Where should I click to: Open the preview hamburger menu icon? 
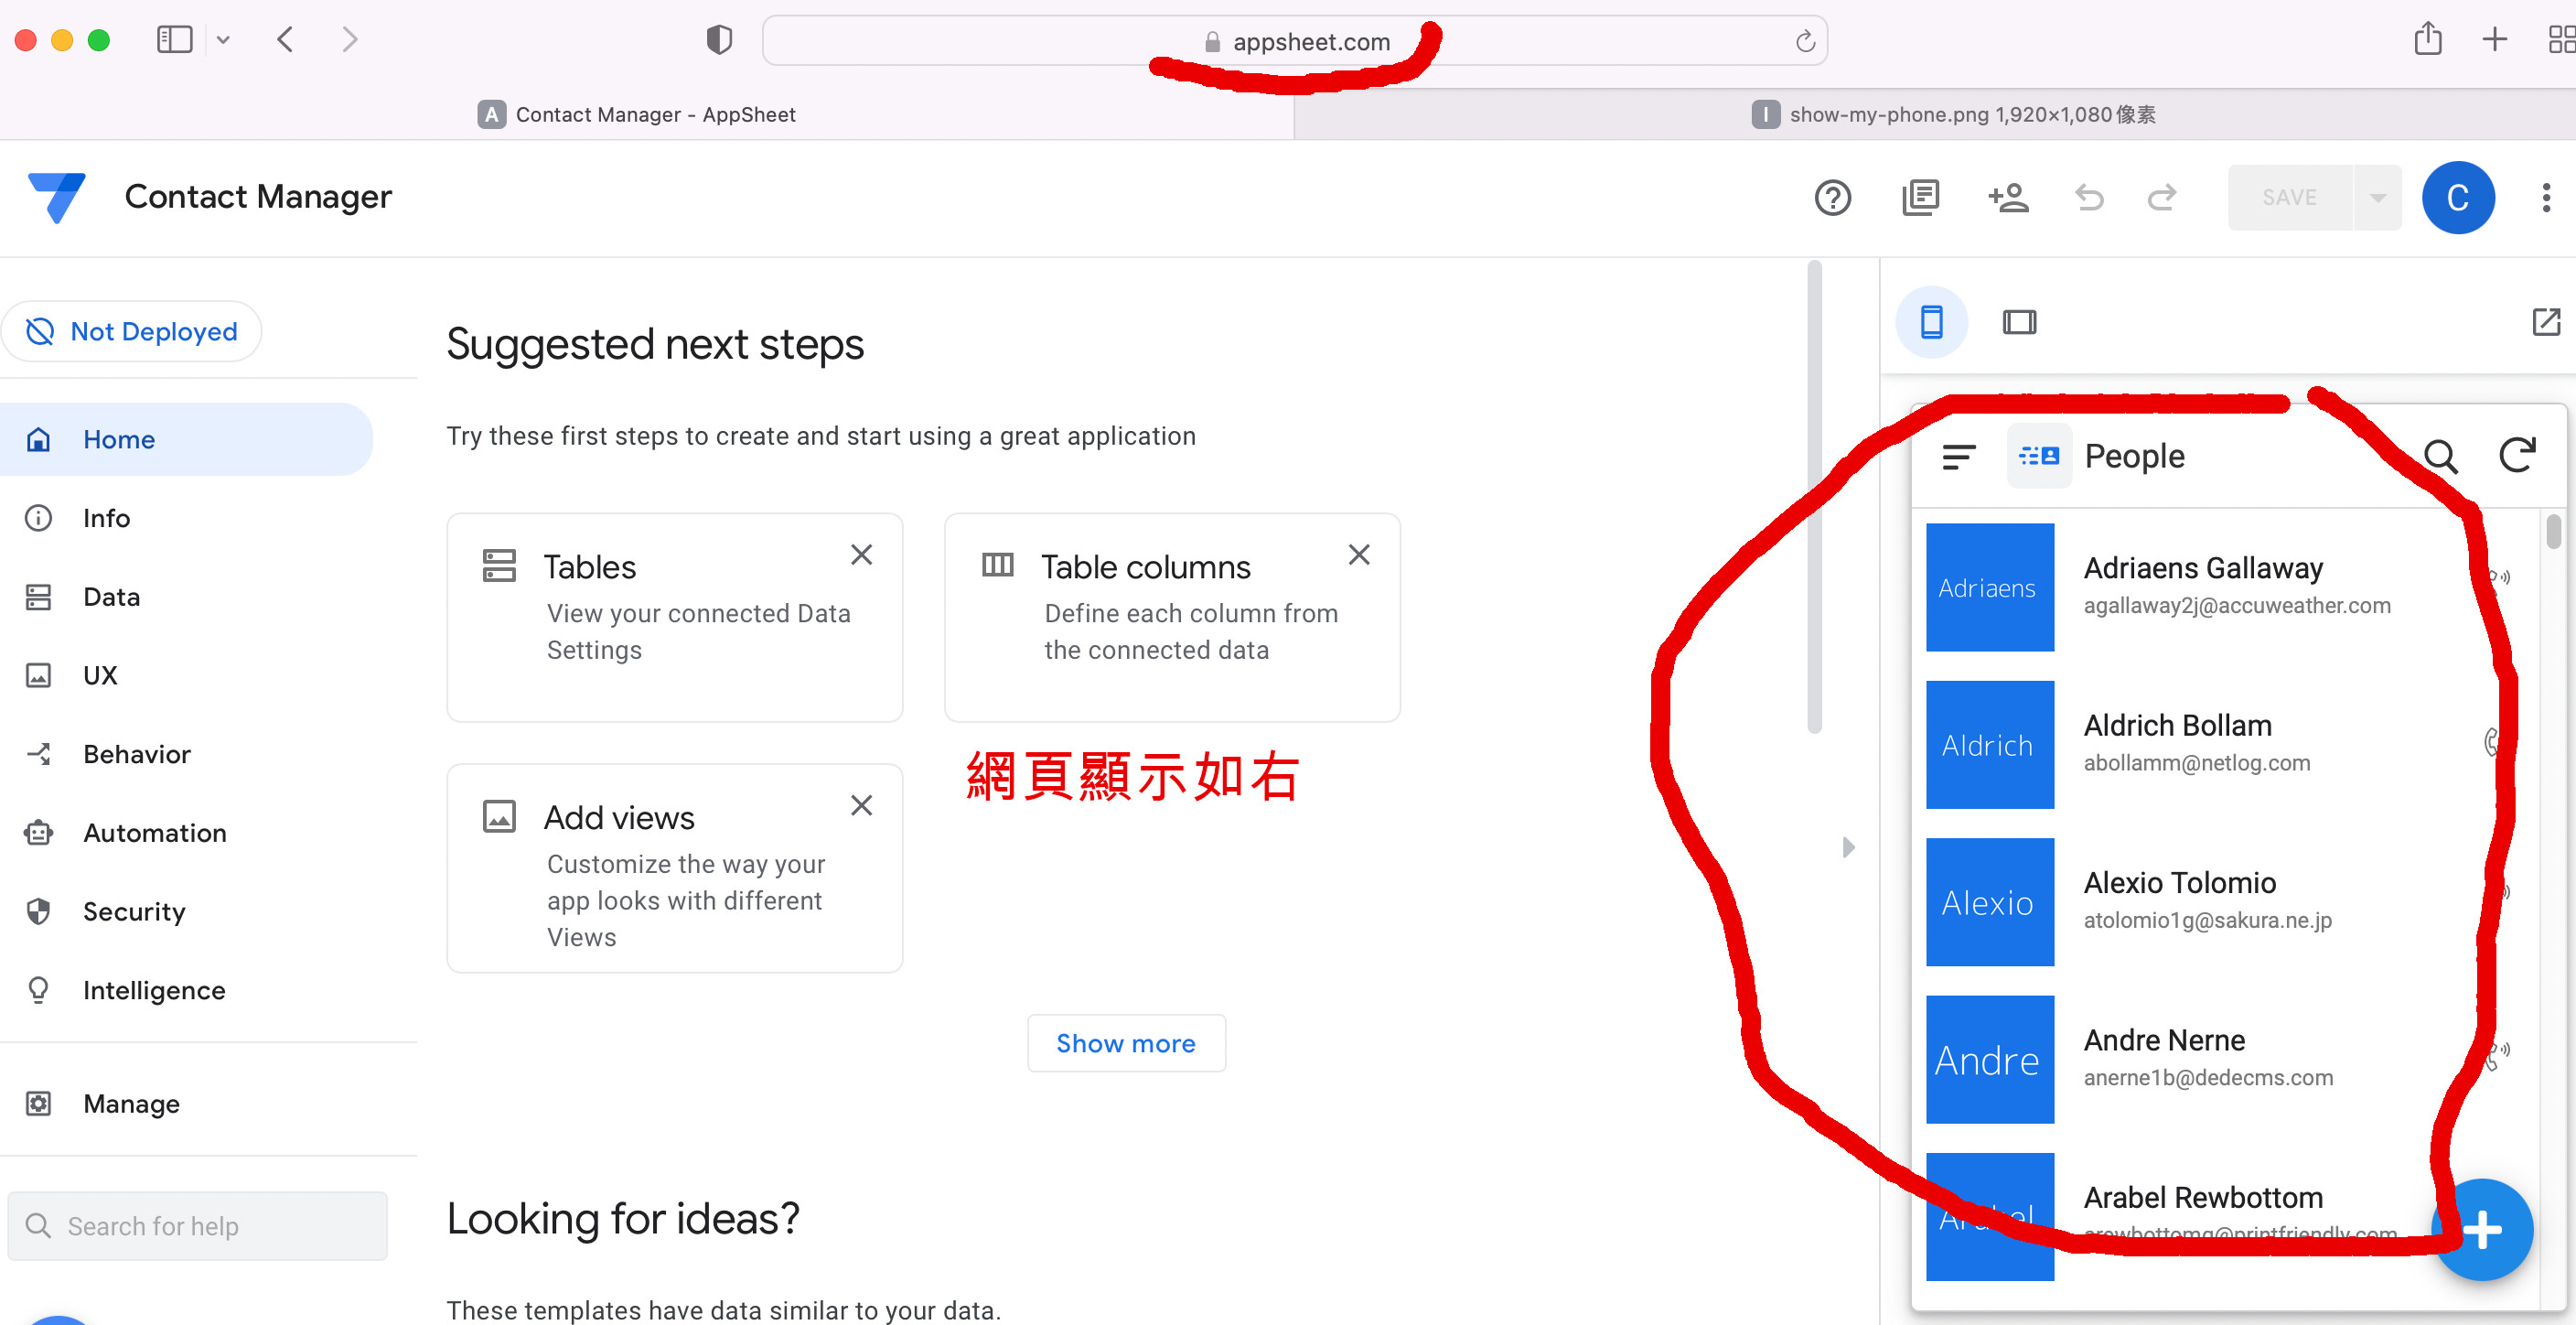pyautogui.click(x=1958, y=457)
